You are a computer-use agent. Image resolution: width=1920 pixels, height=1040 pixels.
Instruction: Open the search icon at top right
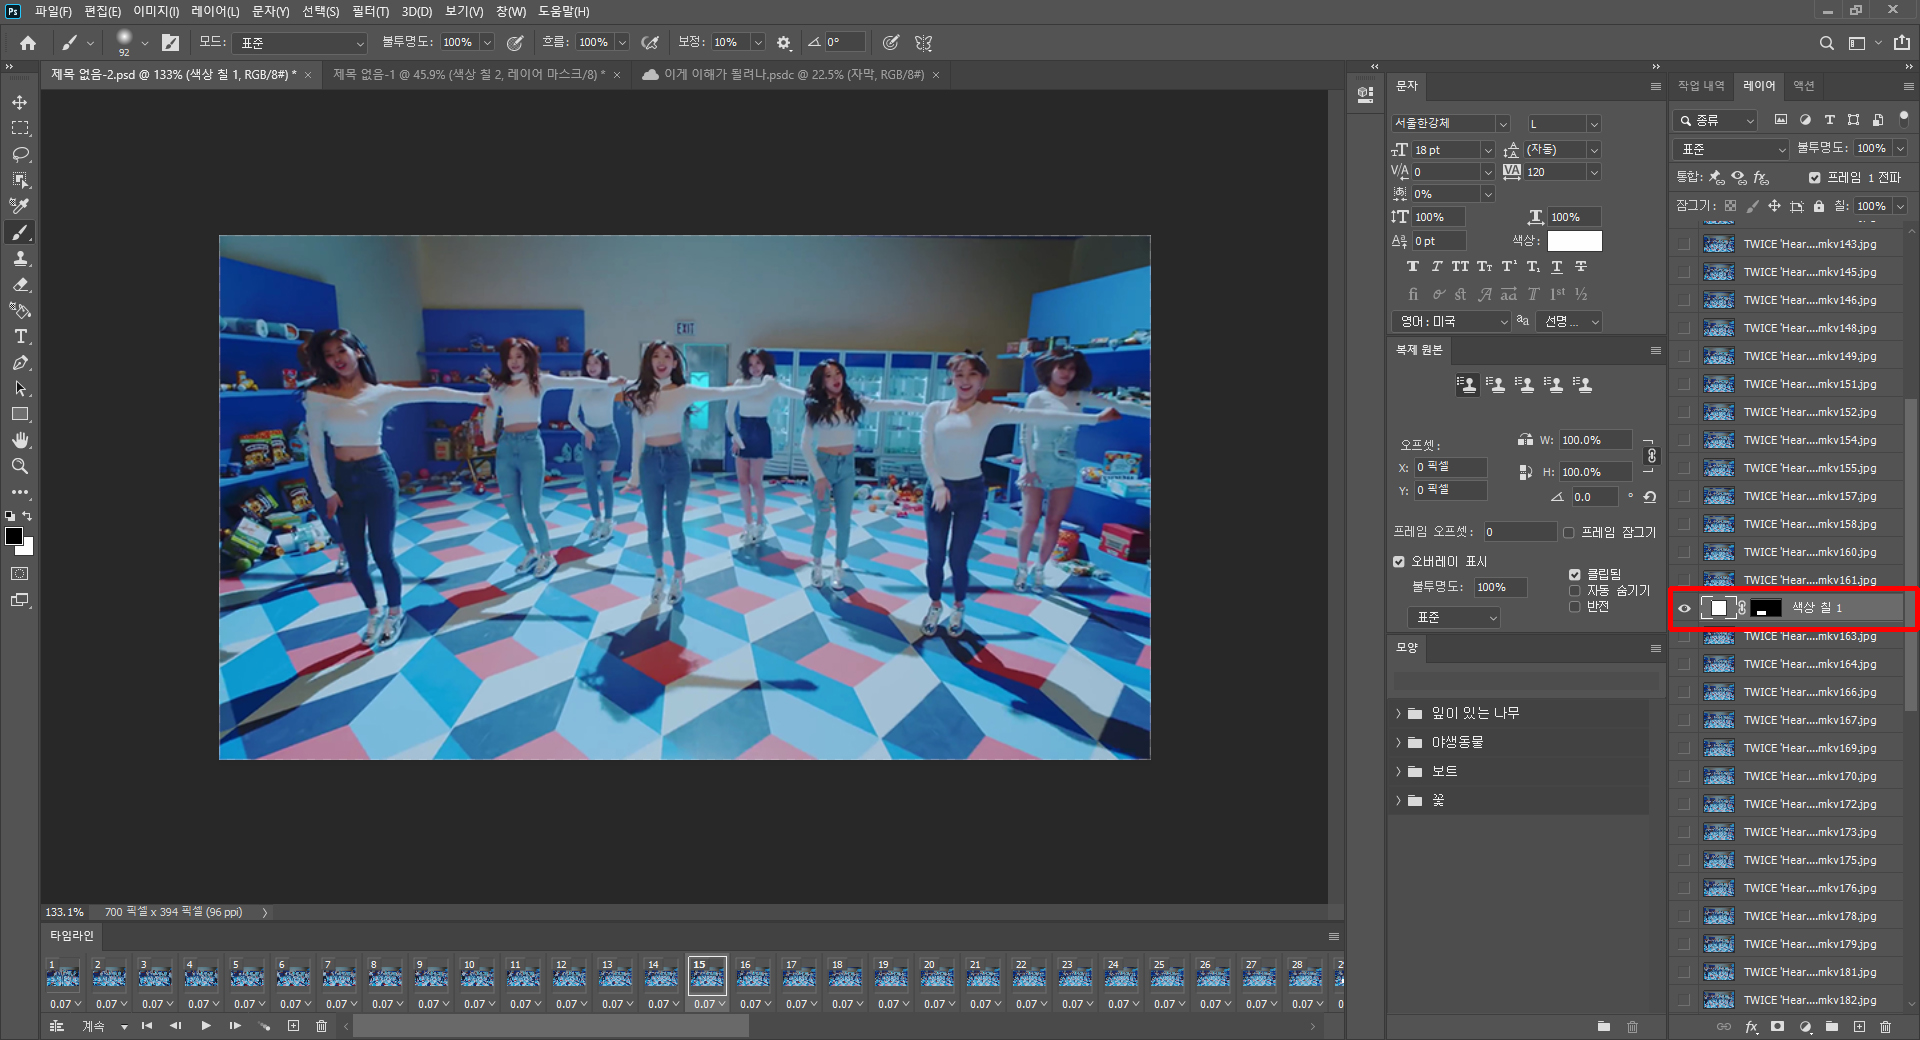pyautogui.click(x=1826, y=43)
